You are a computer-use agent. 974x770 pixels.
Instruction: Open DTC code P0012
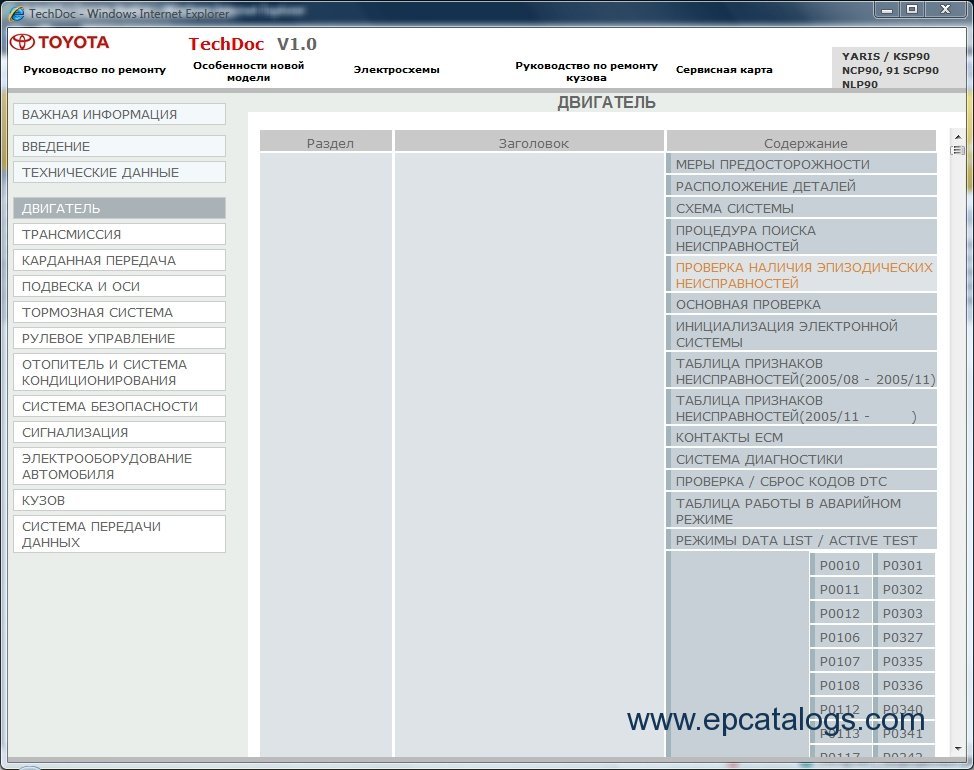839,614
